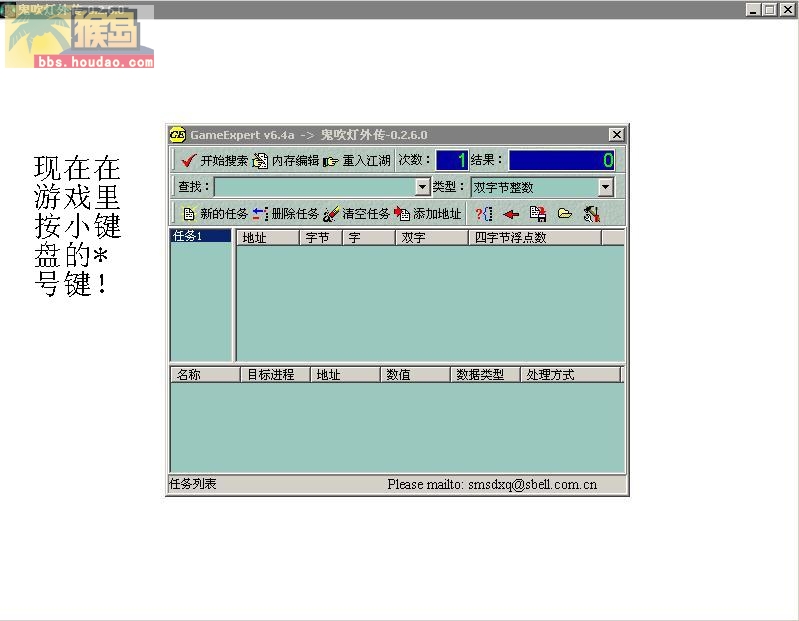This screenshot has height=621, width=799.
Task: Open the hammer tools settings icon
Action: 592,214
